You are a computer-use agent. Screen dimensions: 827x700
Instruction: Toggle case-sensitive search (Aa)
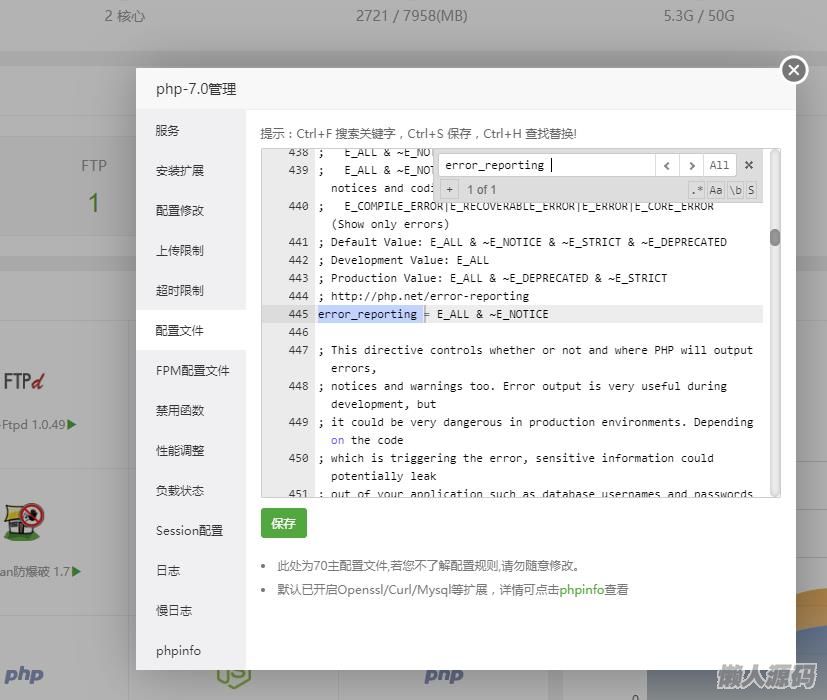point(716,190)
